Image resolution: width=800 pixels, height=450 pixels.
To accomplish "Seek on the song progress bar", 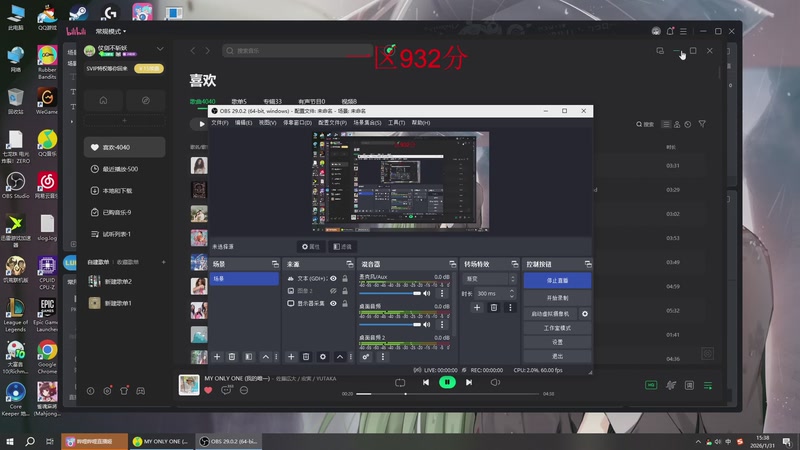I will point(447,394).
